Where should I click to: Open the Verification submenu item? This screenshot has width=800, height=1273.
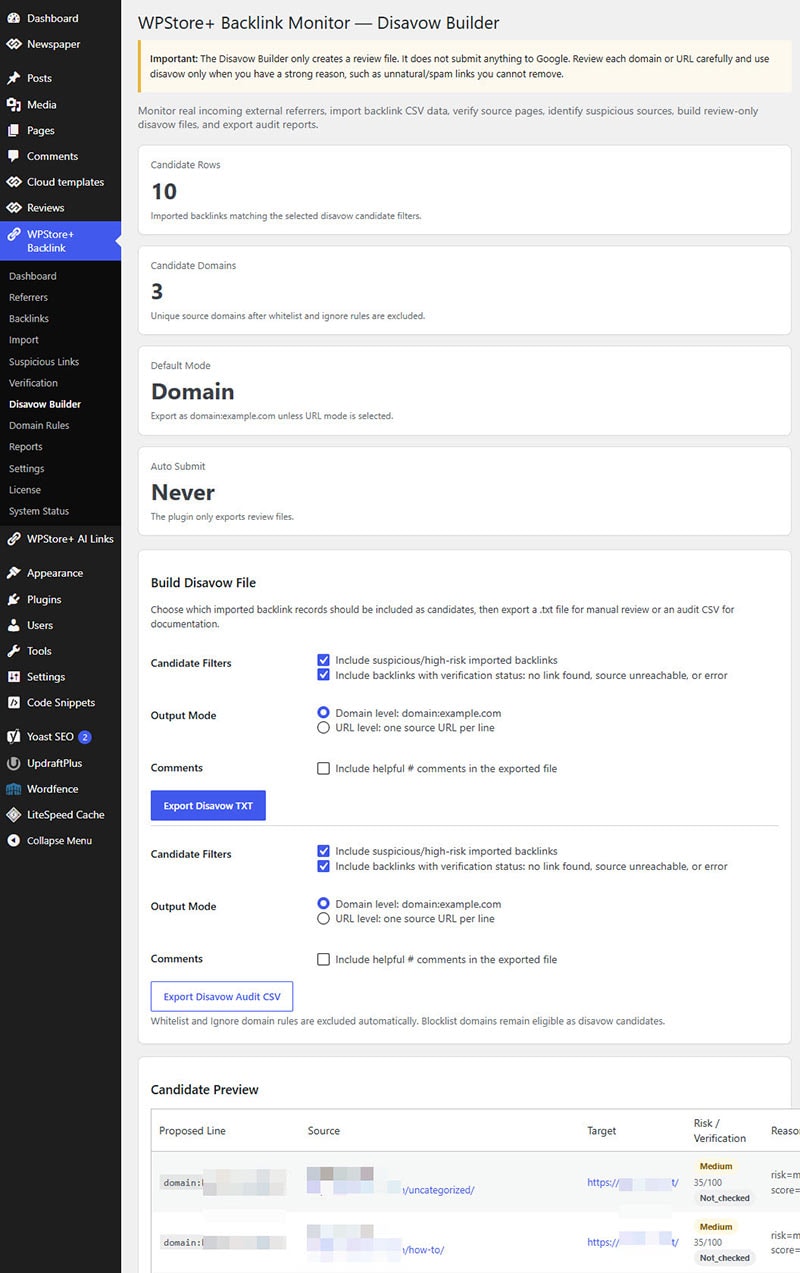33,383
